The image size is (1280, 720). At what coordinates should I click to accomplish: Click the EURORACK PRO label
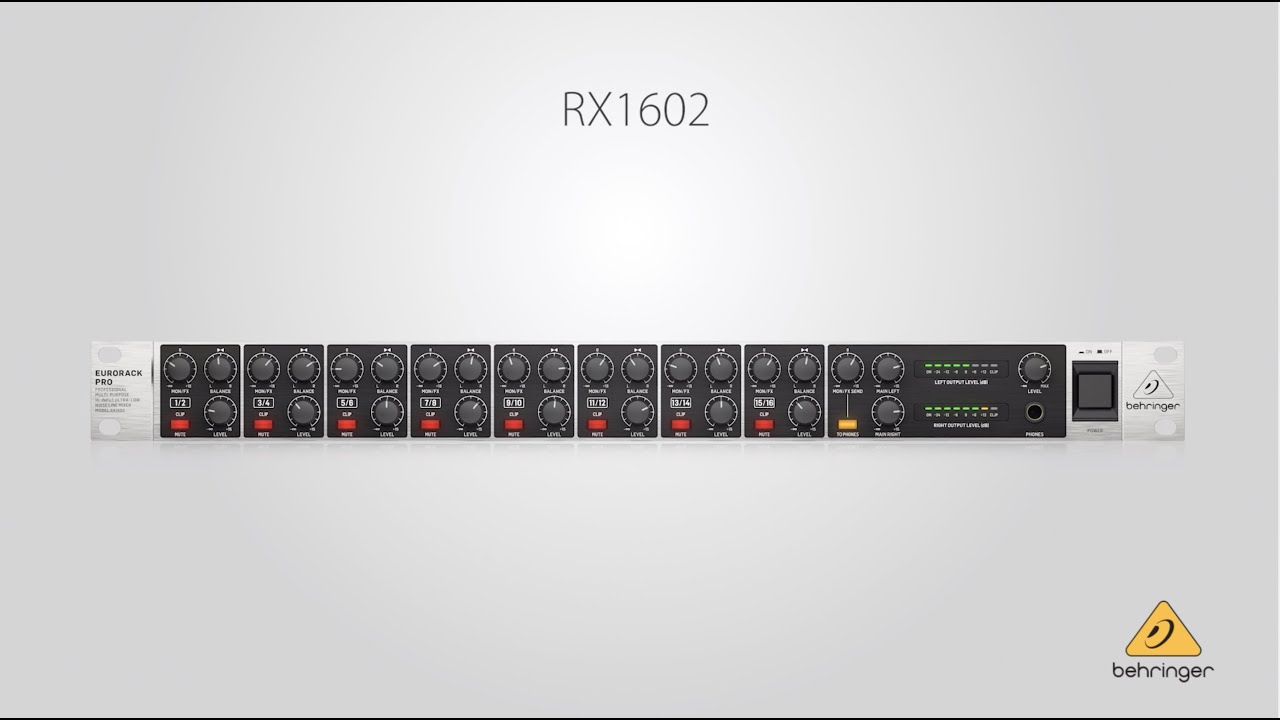tap(121, 376)
